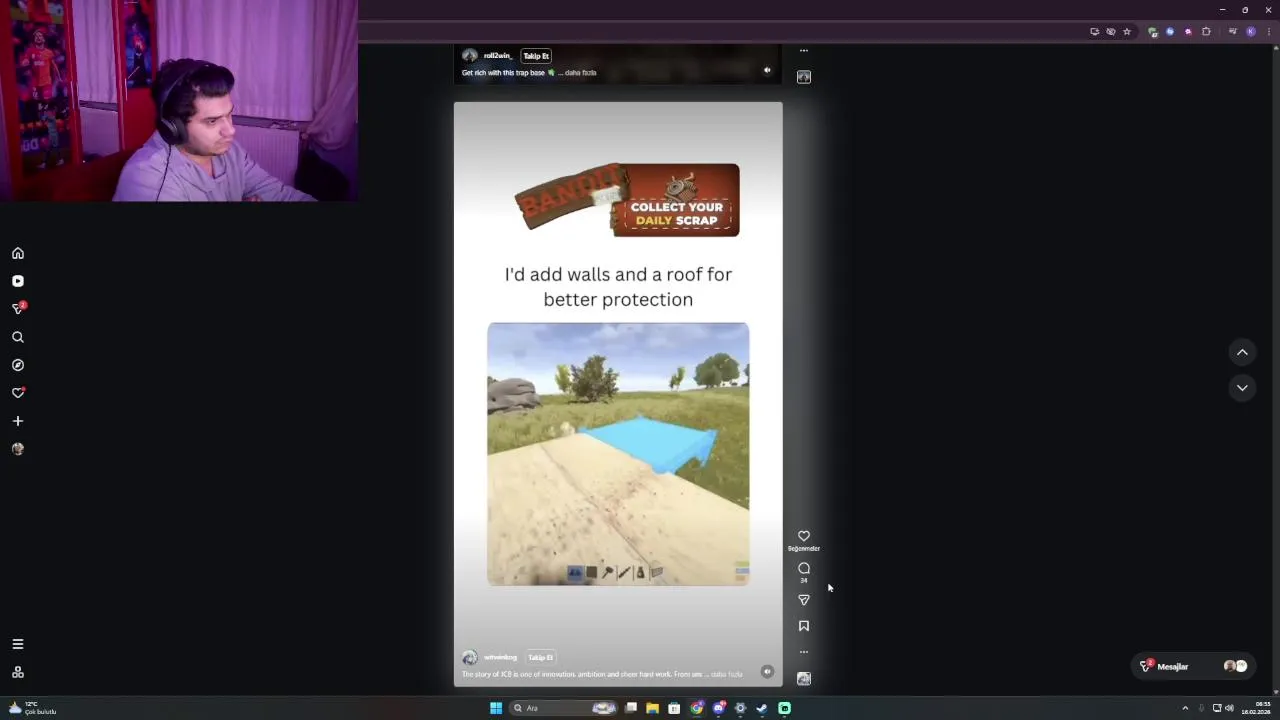Click the Rust gameplay video in the reel
The image size is (1280, 720).
pyautogui.click(x=618, y=454)
